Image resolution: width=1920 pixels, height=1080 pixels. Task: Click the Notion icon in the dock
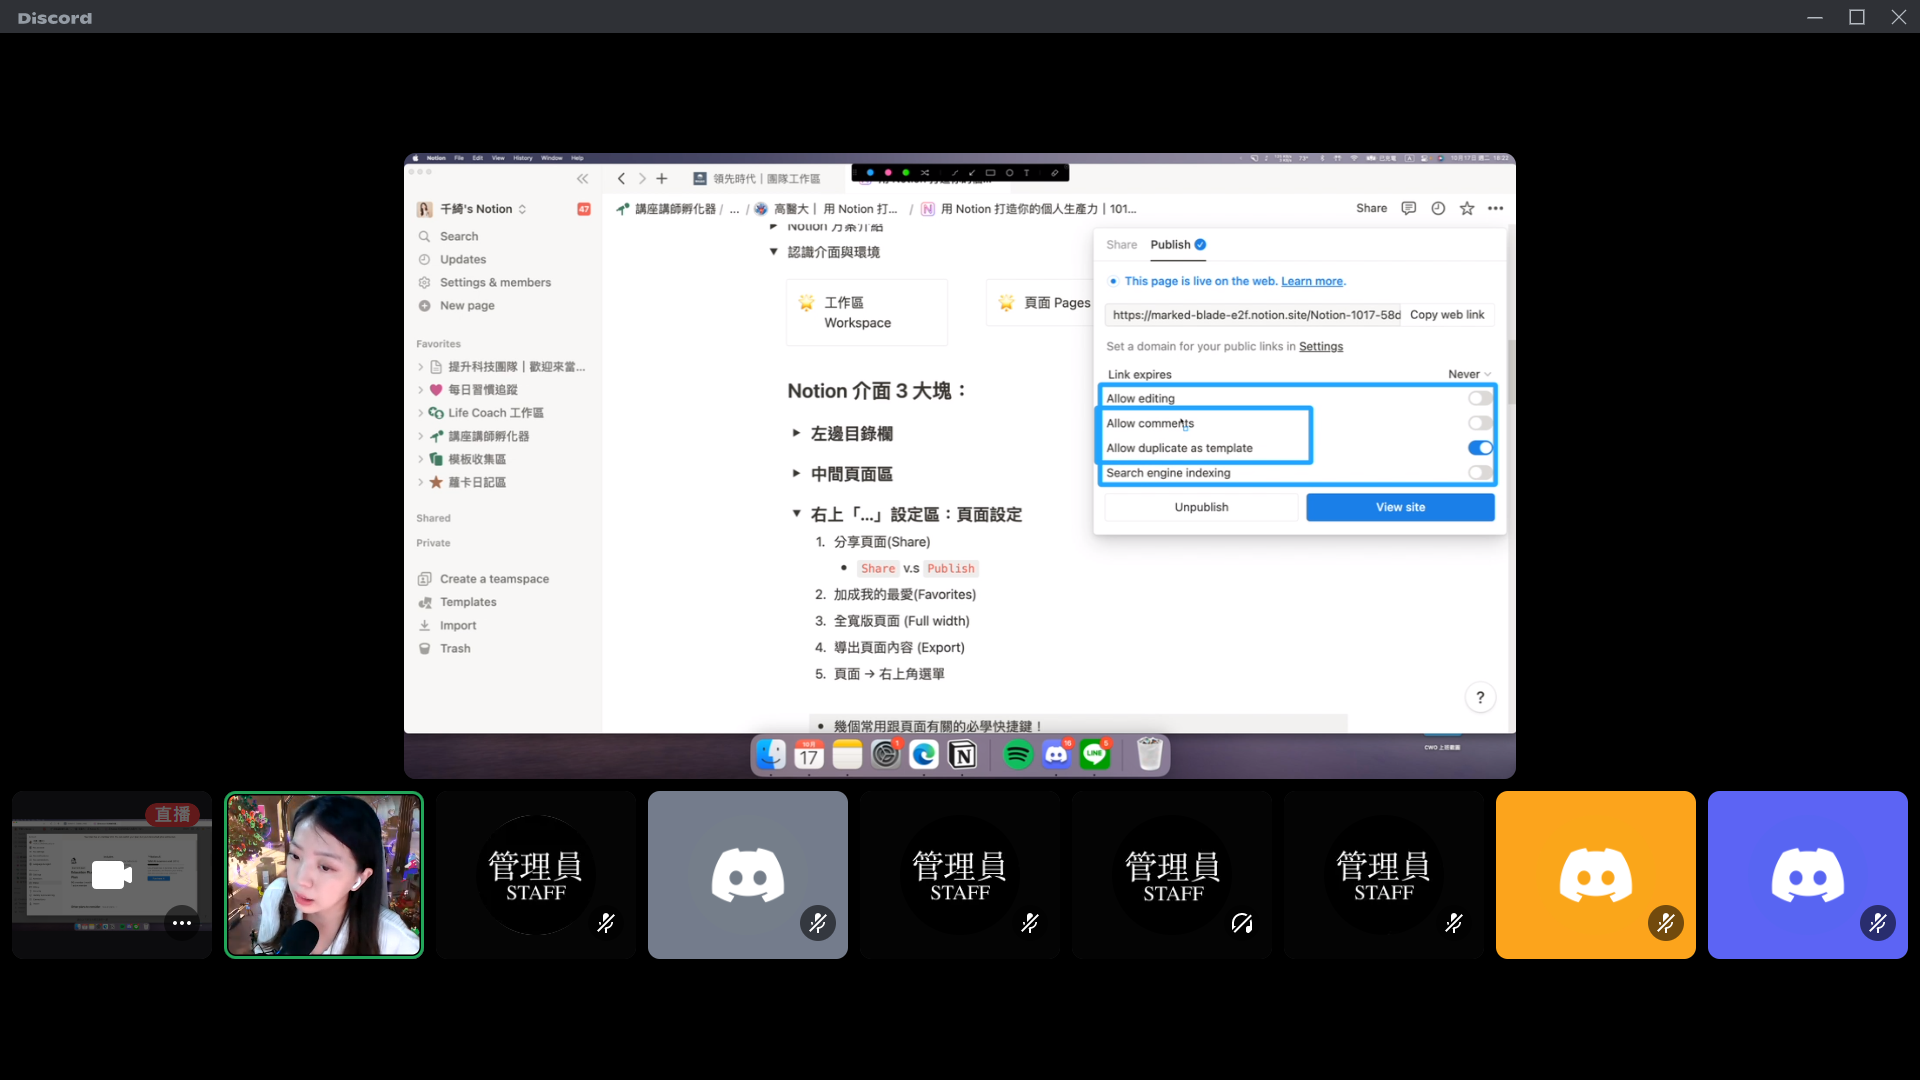pyautogui.click(x=963, y=754)
